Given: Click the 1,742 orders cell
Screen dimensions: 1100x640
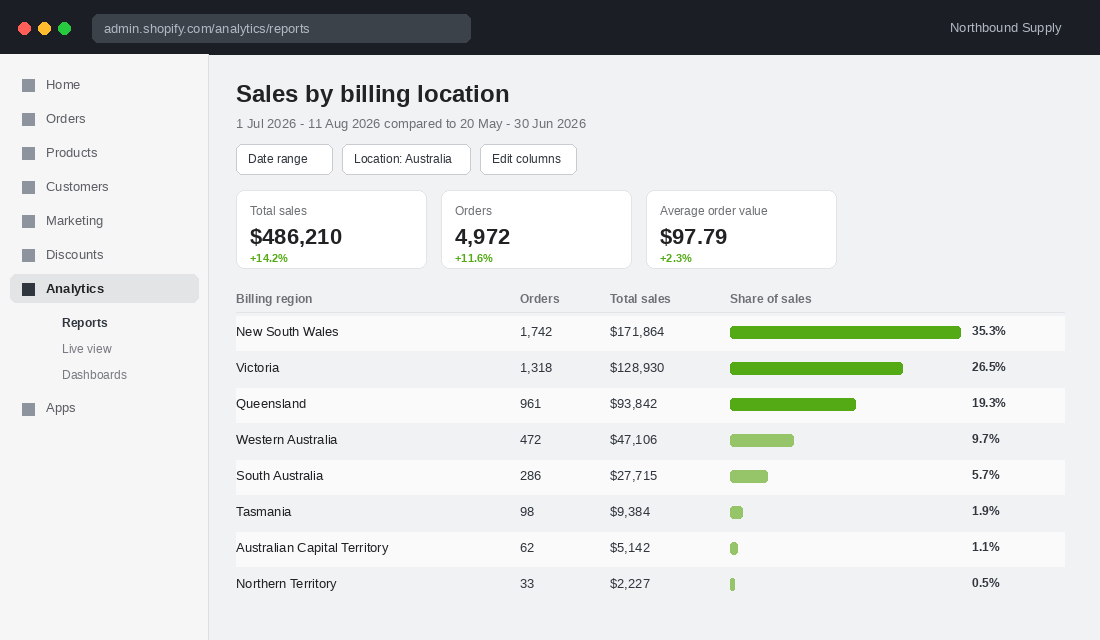Looking at the screenshot, I should click(536, 332).
